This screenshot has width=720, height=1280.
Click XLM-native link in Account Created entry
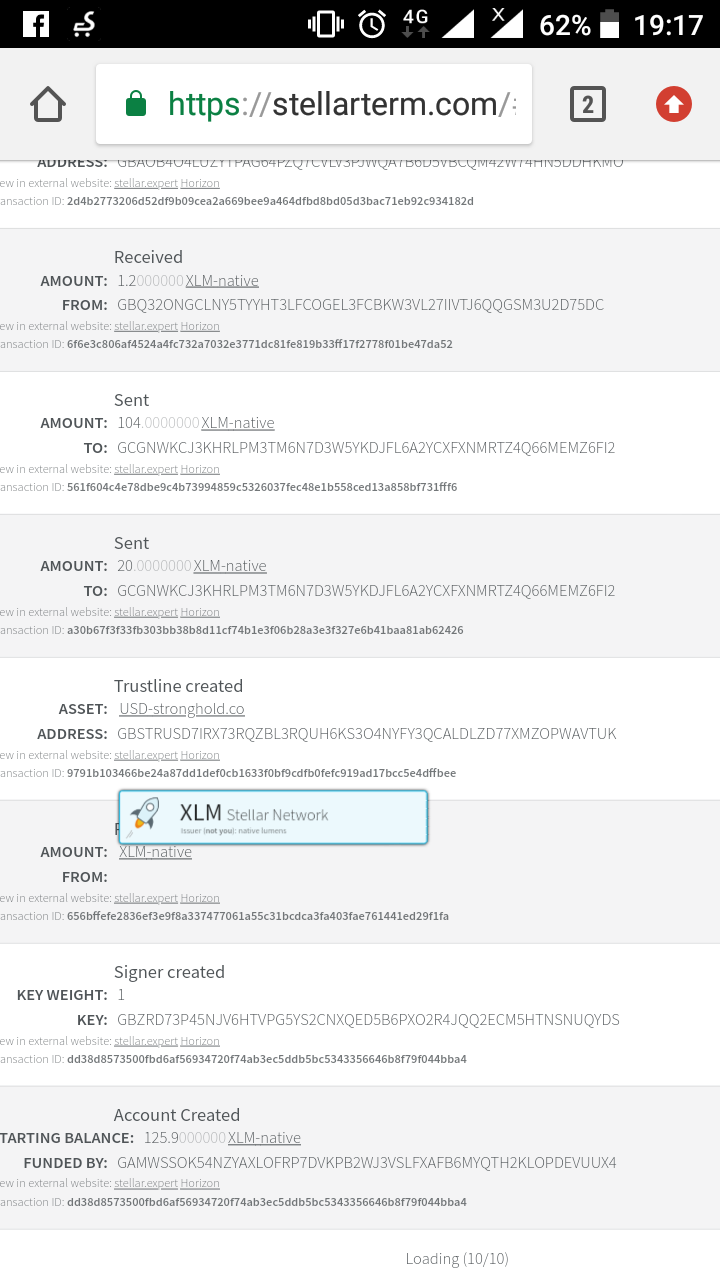click(264, 1138)
